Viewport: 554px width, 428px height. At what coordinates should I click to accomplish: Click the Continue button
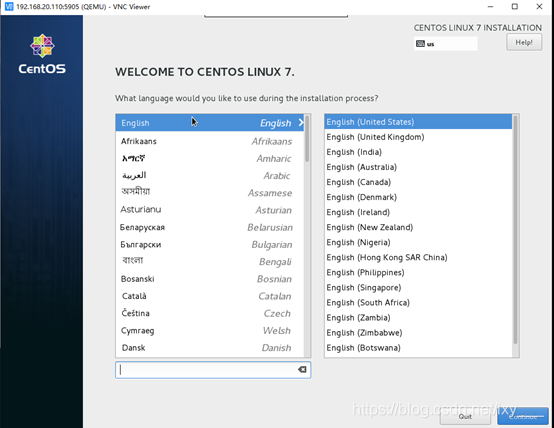(523, 417)
